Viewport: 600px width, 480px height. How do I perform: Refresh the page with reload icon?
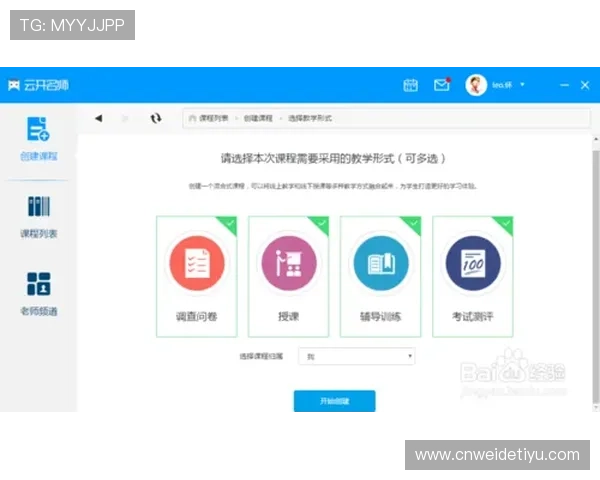coord(155,118)
